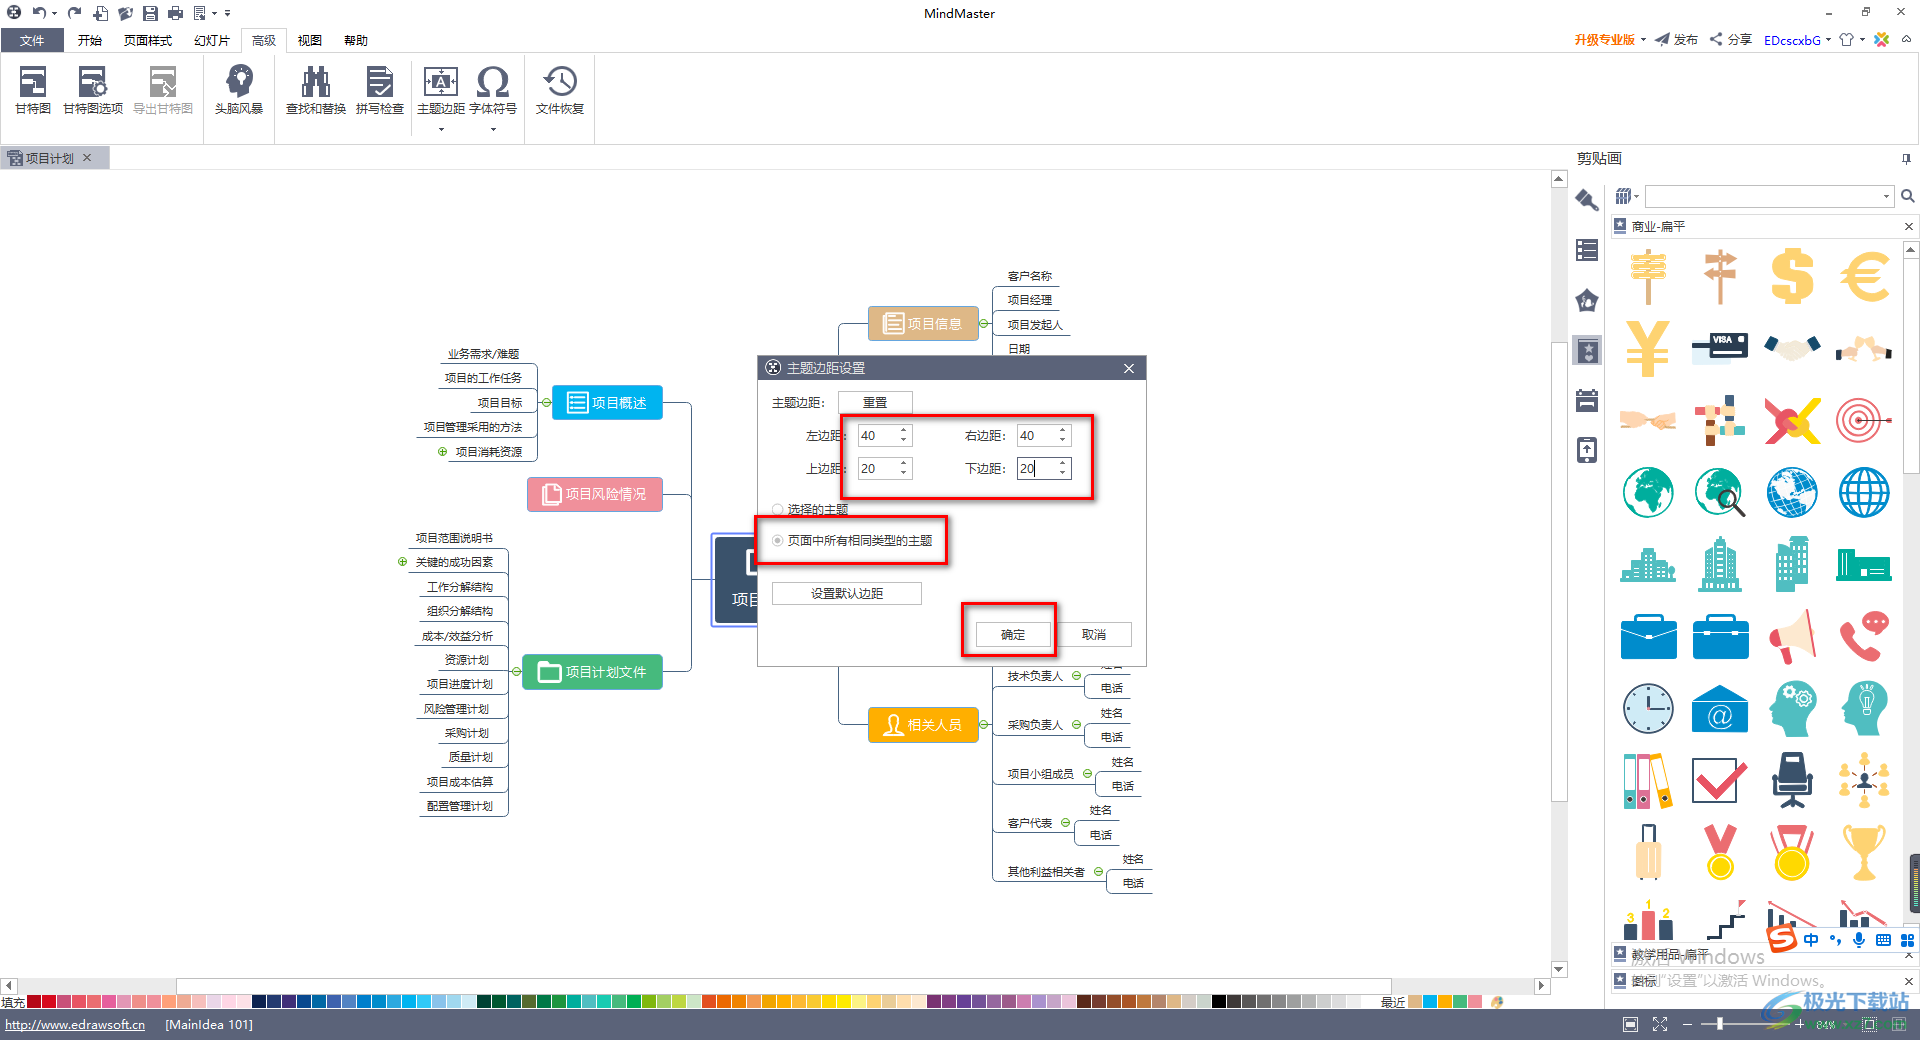The width and height of the screenshot is (1920, 1040).
Task: Collapse the 项目信息 branch toggle
Action: click(x=984, y=324)
